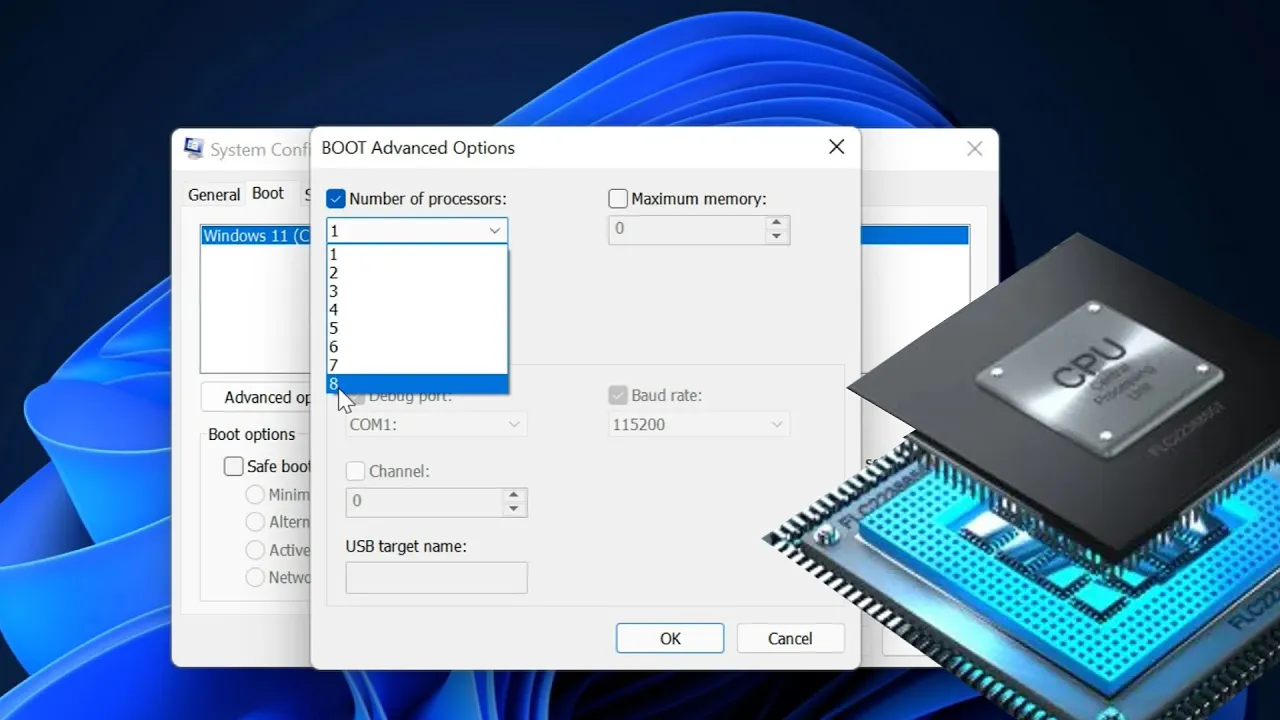
Task: Click the Maximum memory value field
Action: coord(686,230)
